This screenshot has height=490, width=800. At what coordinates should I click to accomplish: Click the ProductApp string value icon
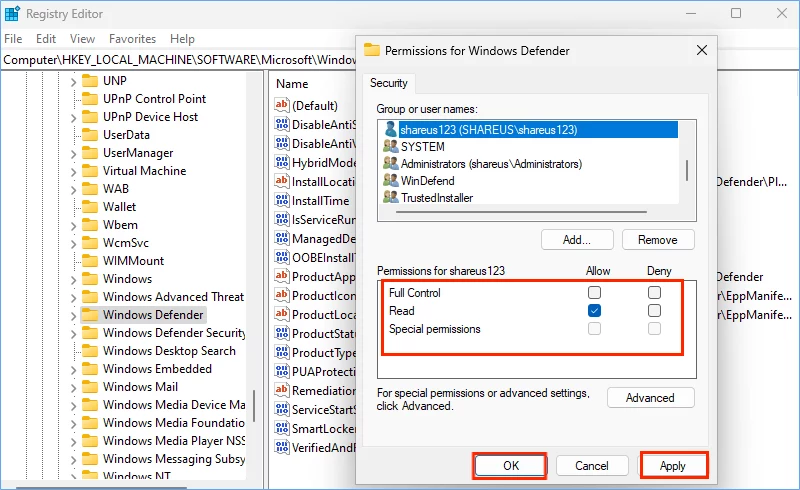point(282,276)
